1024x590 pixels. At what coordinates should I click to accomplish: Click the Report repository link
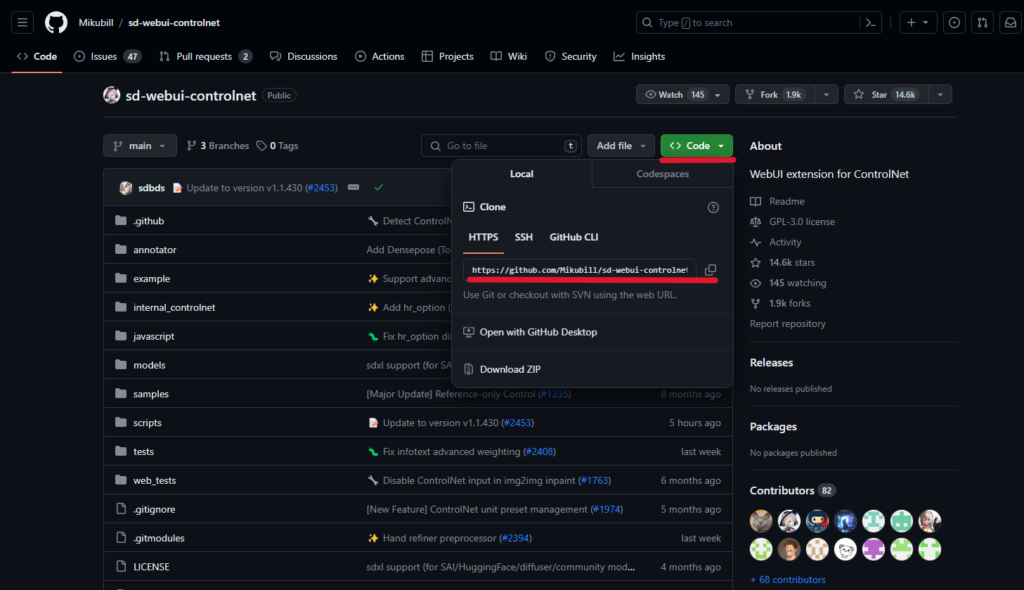pyautogui.click(x=788, y=323)
